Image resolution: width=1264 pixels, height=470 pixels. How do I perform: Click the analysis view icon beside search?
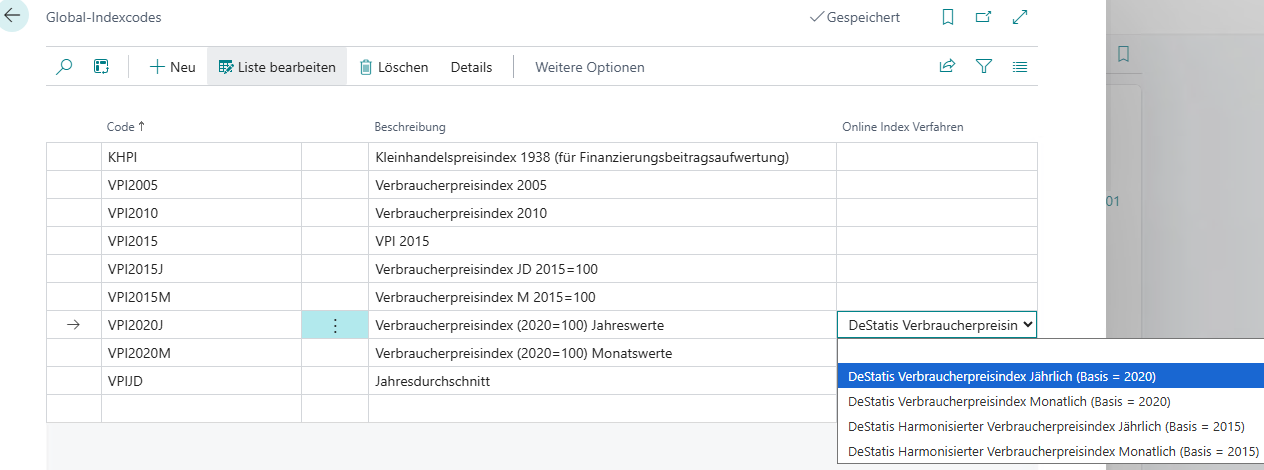(x=101, y=67)
